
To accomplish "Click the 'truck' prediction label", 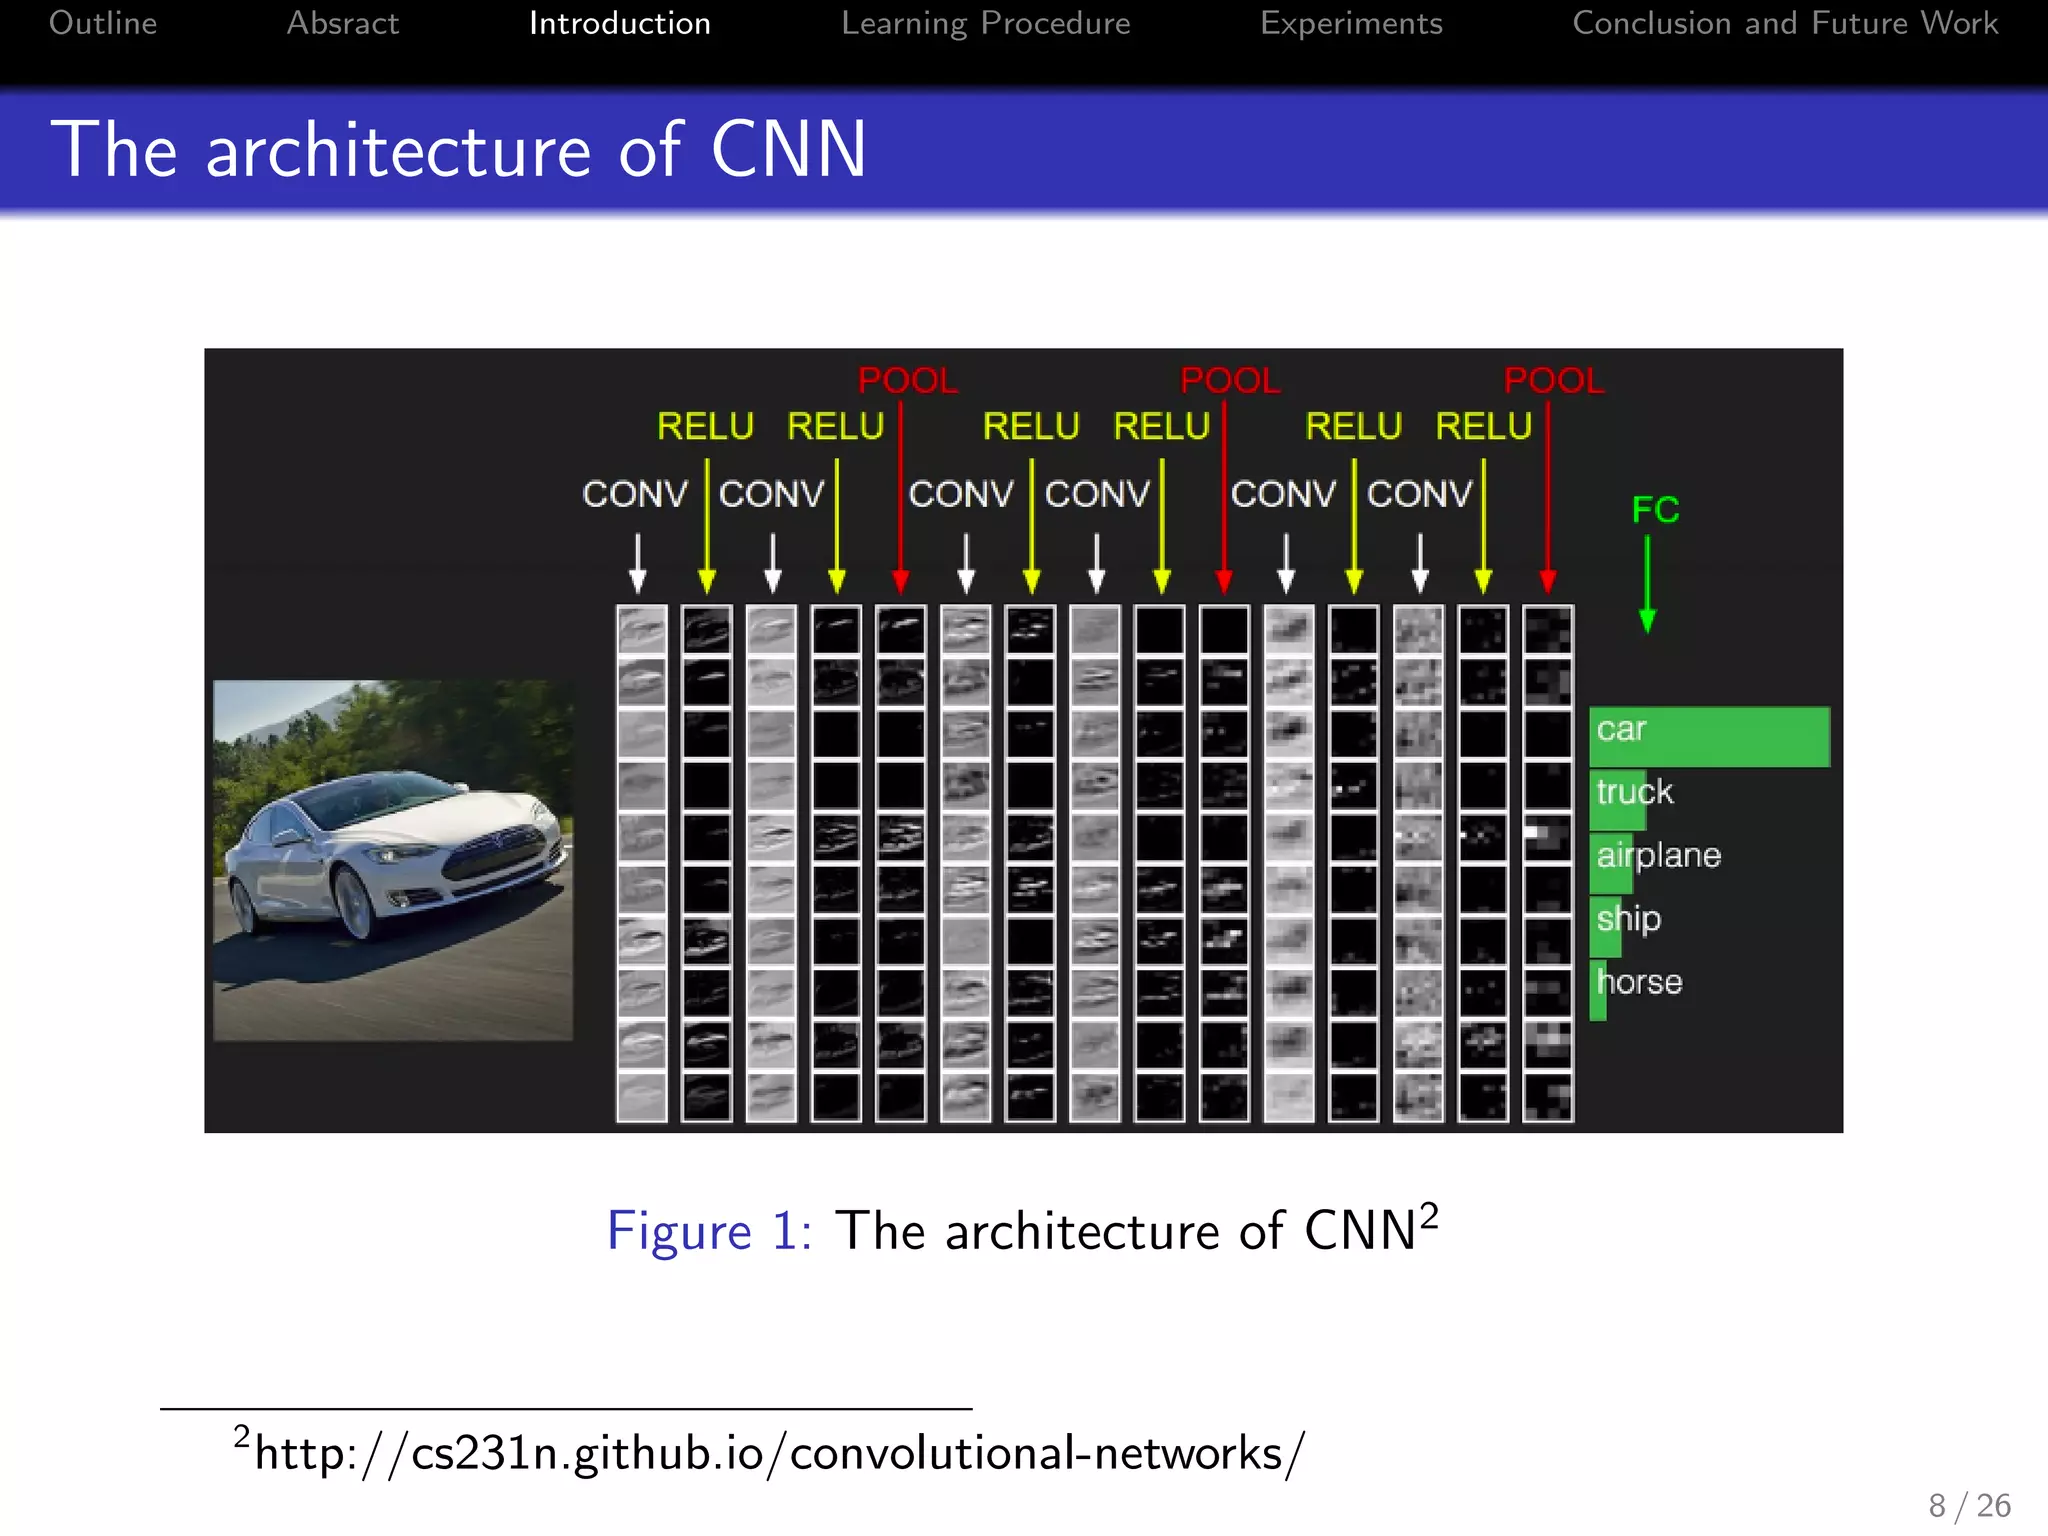I will point(1634,792).
